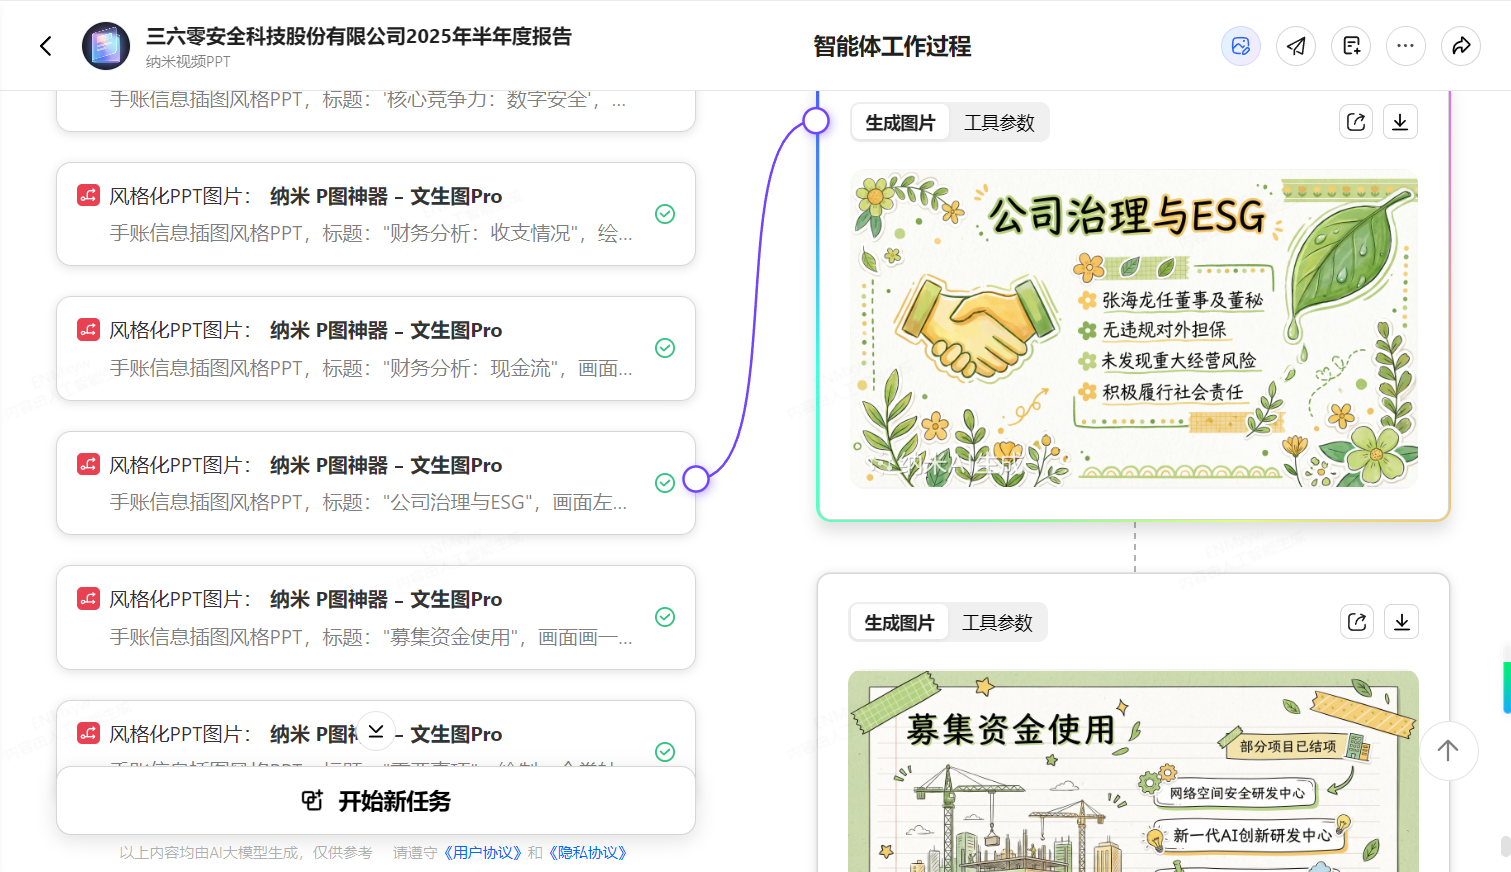Share the 募集资金使用 generated image
The image size is (1511, 872).
click(x=1356, y=622)
